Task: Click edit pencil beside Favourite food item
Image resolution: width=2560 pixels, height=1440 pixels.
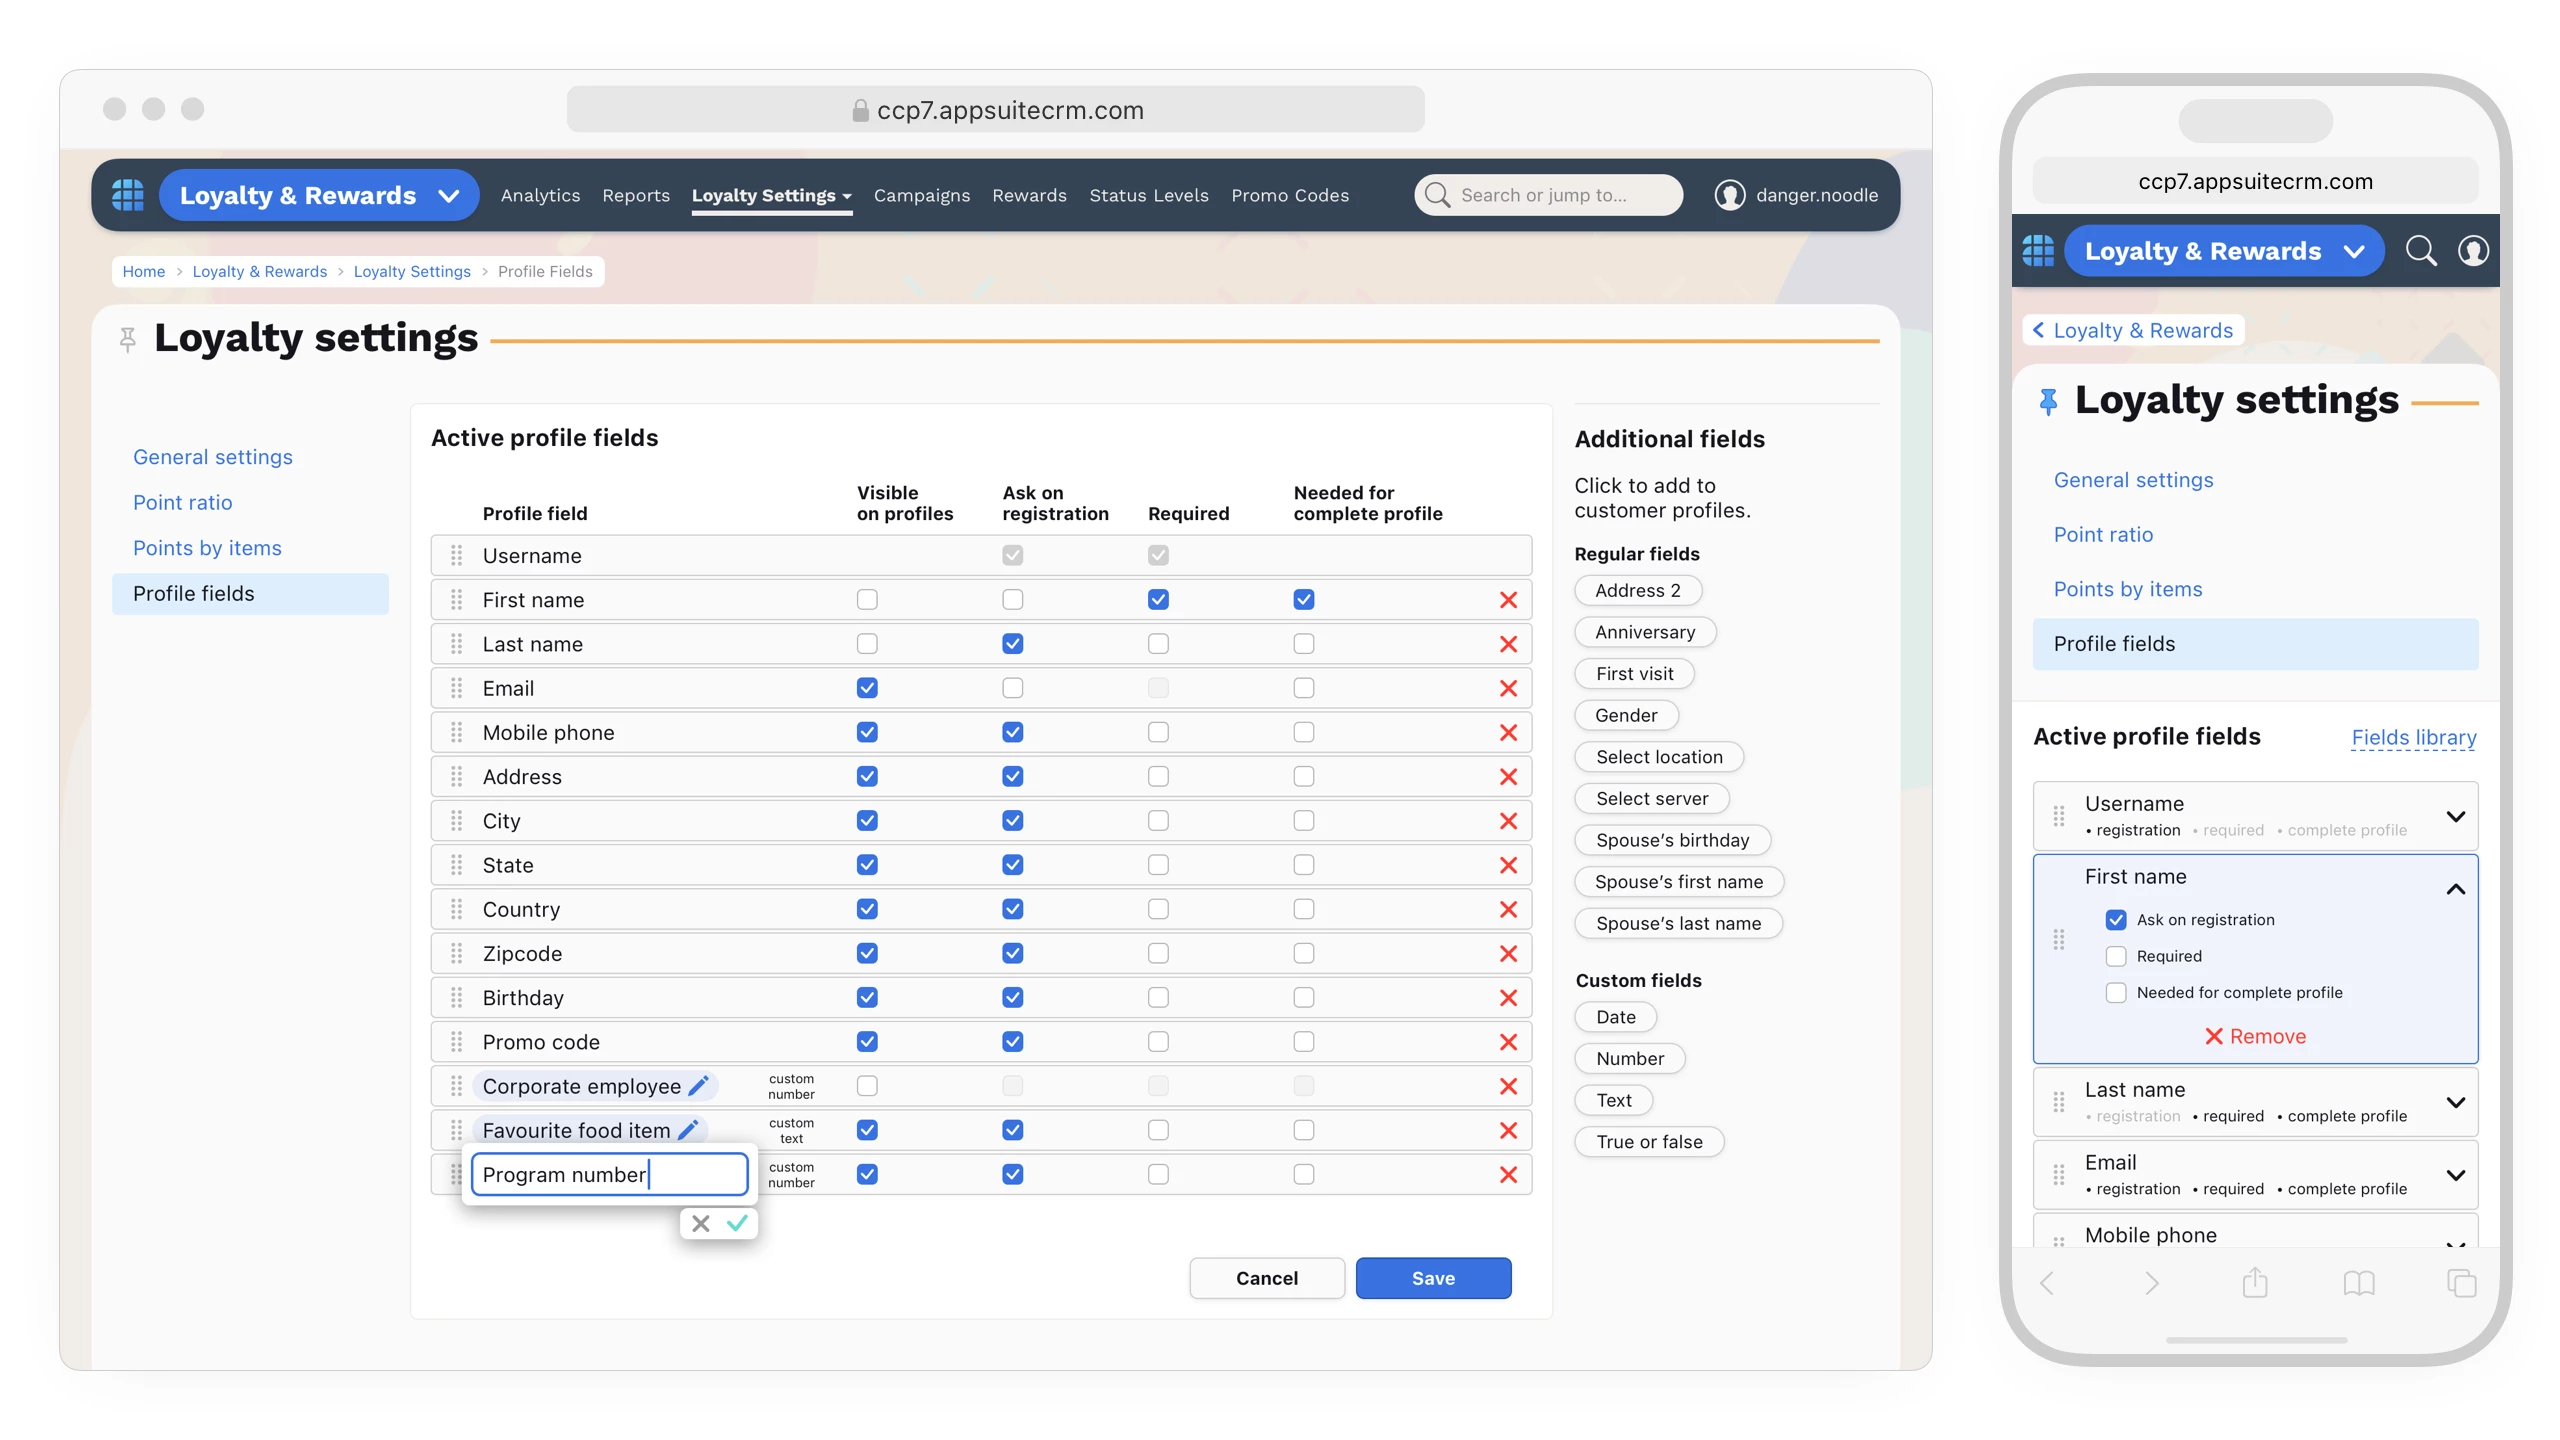Action: [688, 1130]
